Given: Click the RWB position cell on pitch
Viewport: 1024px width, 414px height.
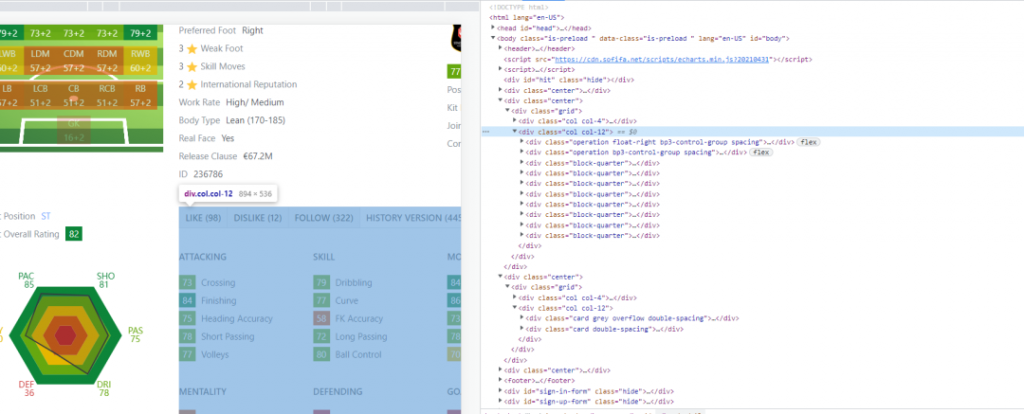Looking at the screenshot, I should pyautogui.click(x=140, y=60).
